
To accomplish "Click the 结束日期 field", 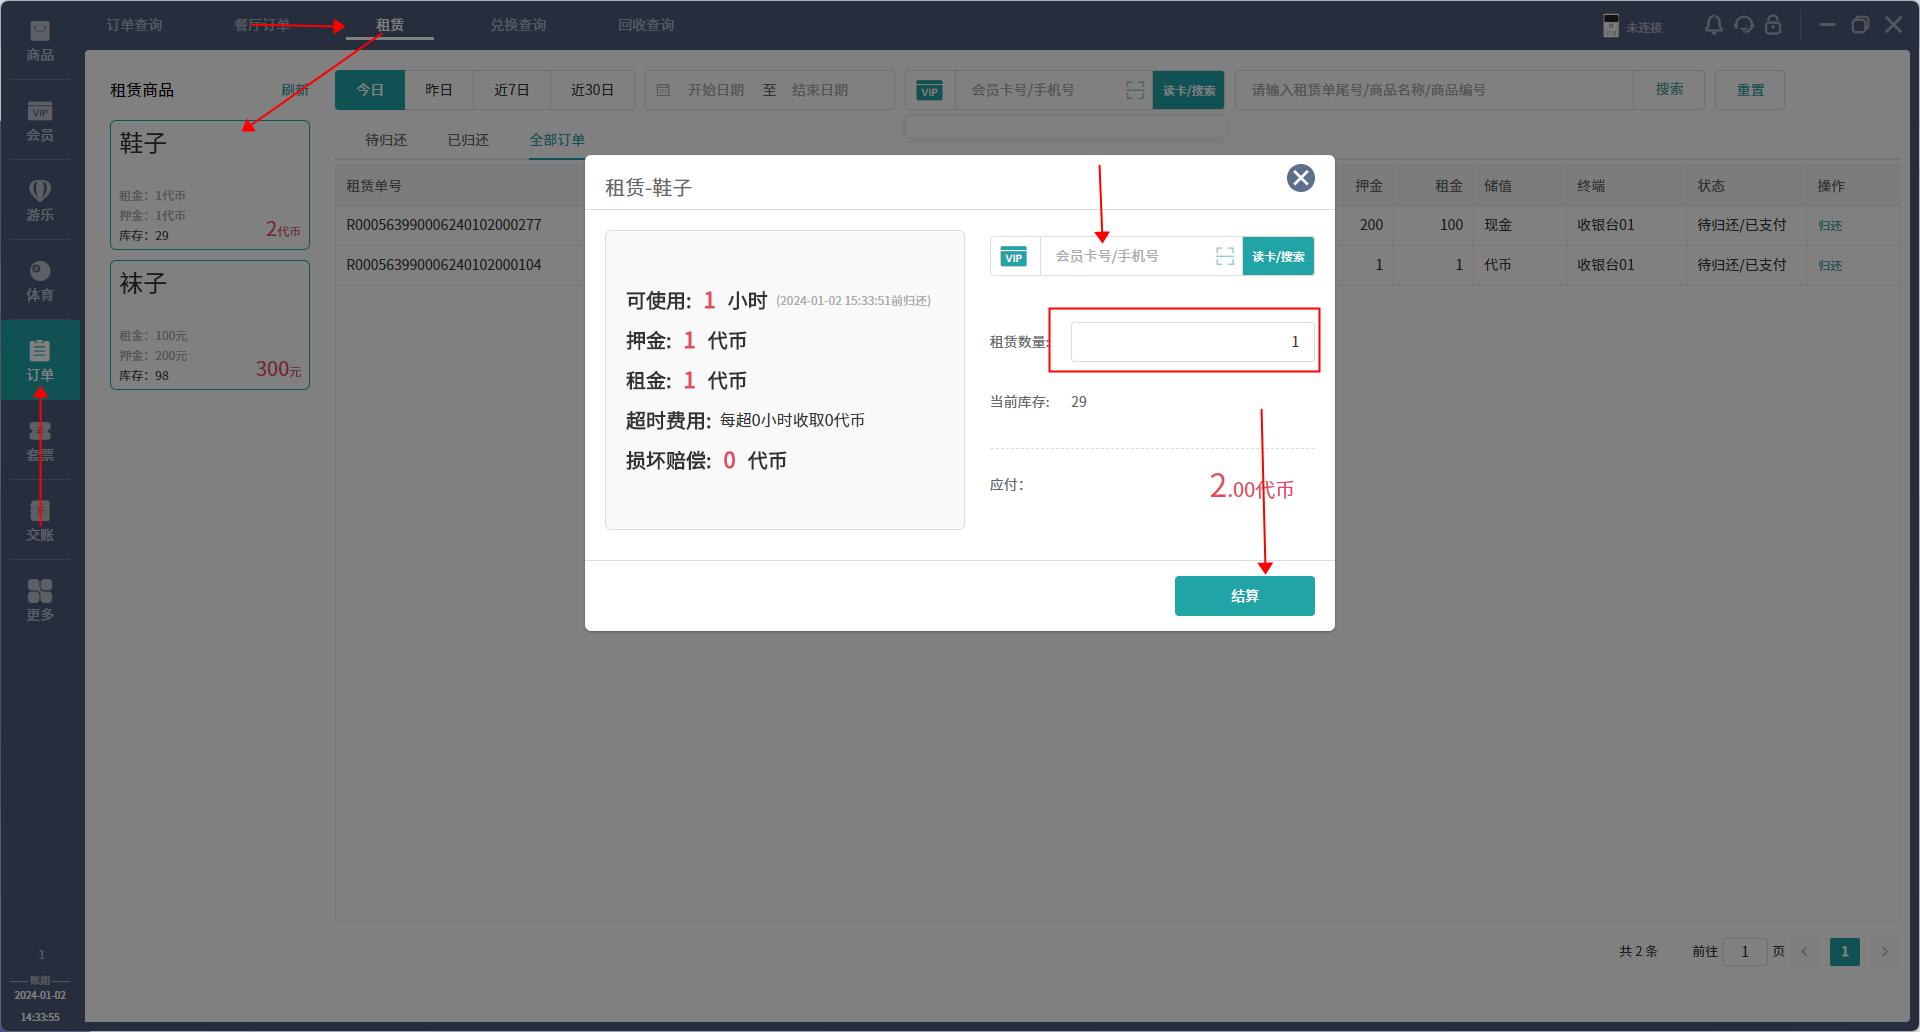I will [x=820, y=90].
